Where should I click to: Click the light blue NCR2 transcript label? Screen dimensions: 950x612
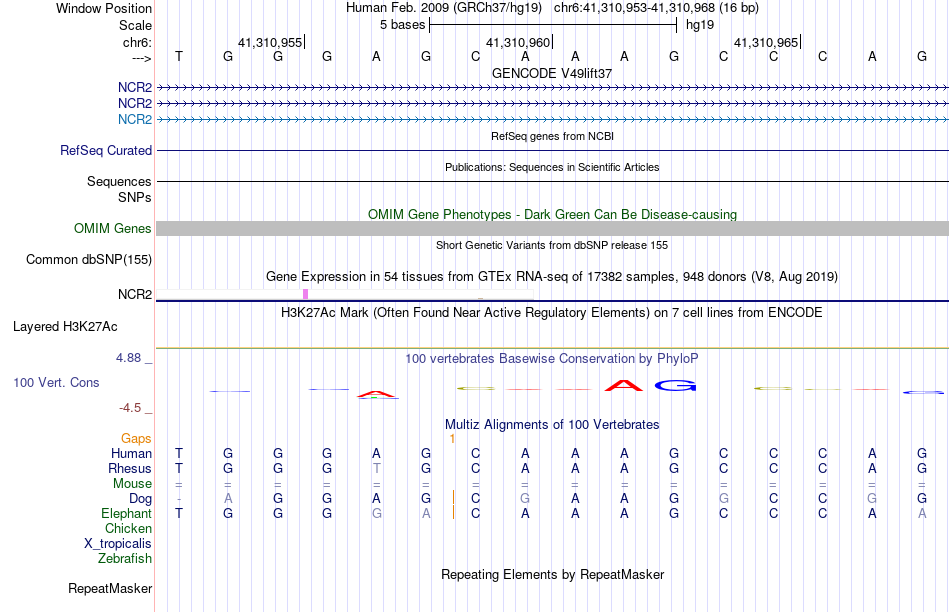pos(135,119)
